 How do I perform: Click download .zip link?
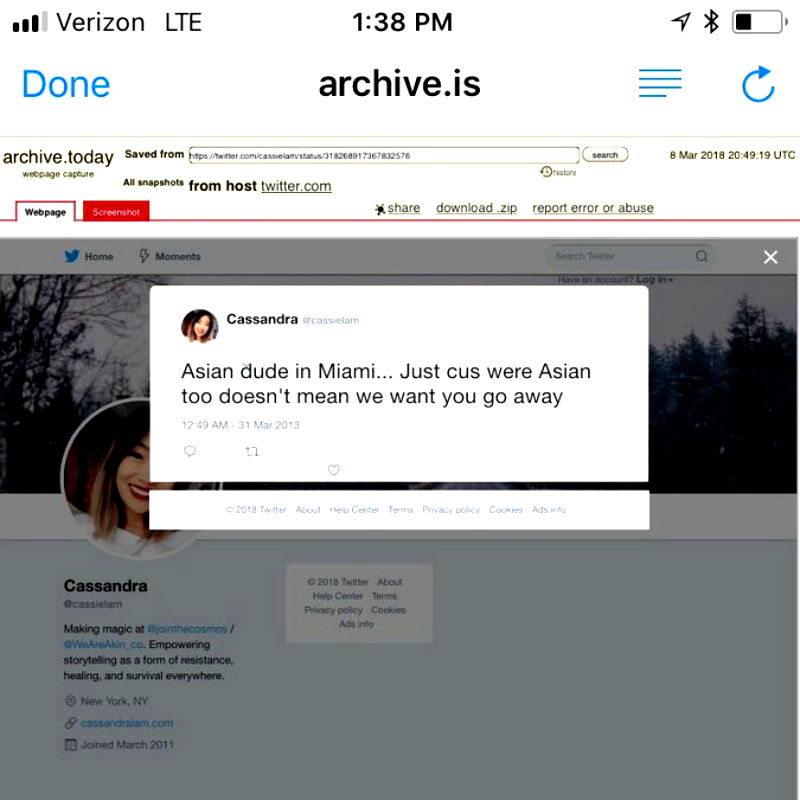(477, 208)
